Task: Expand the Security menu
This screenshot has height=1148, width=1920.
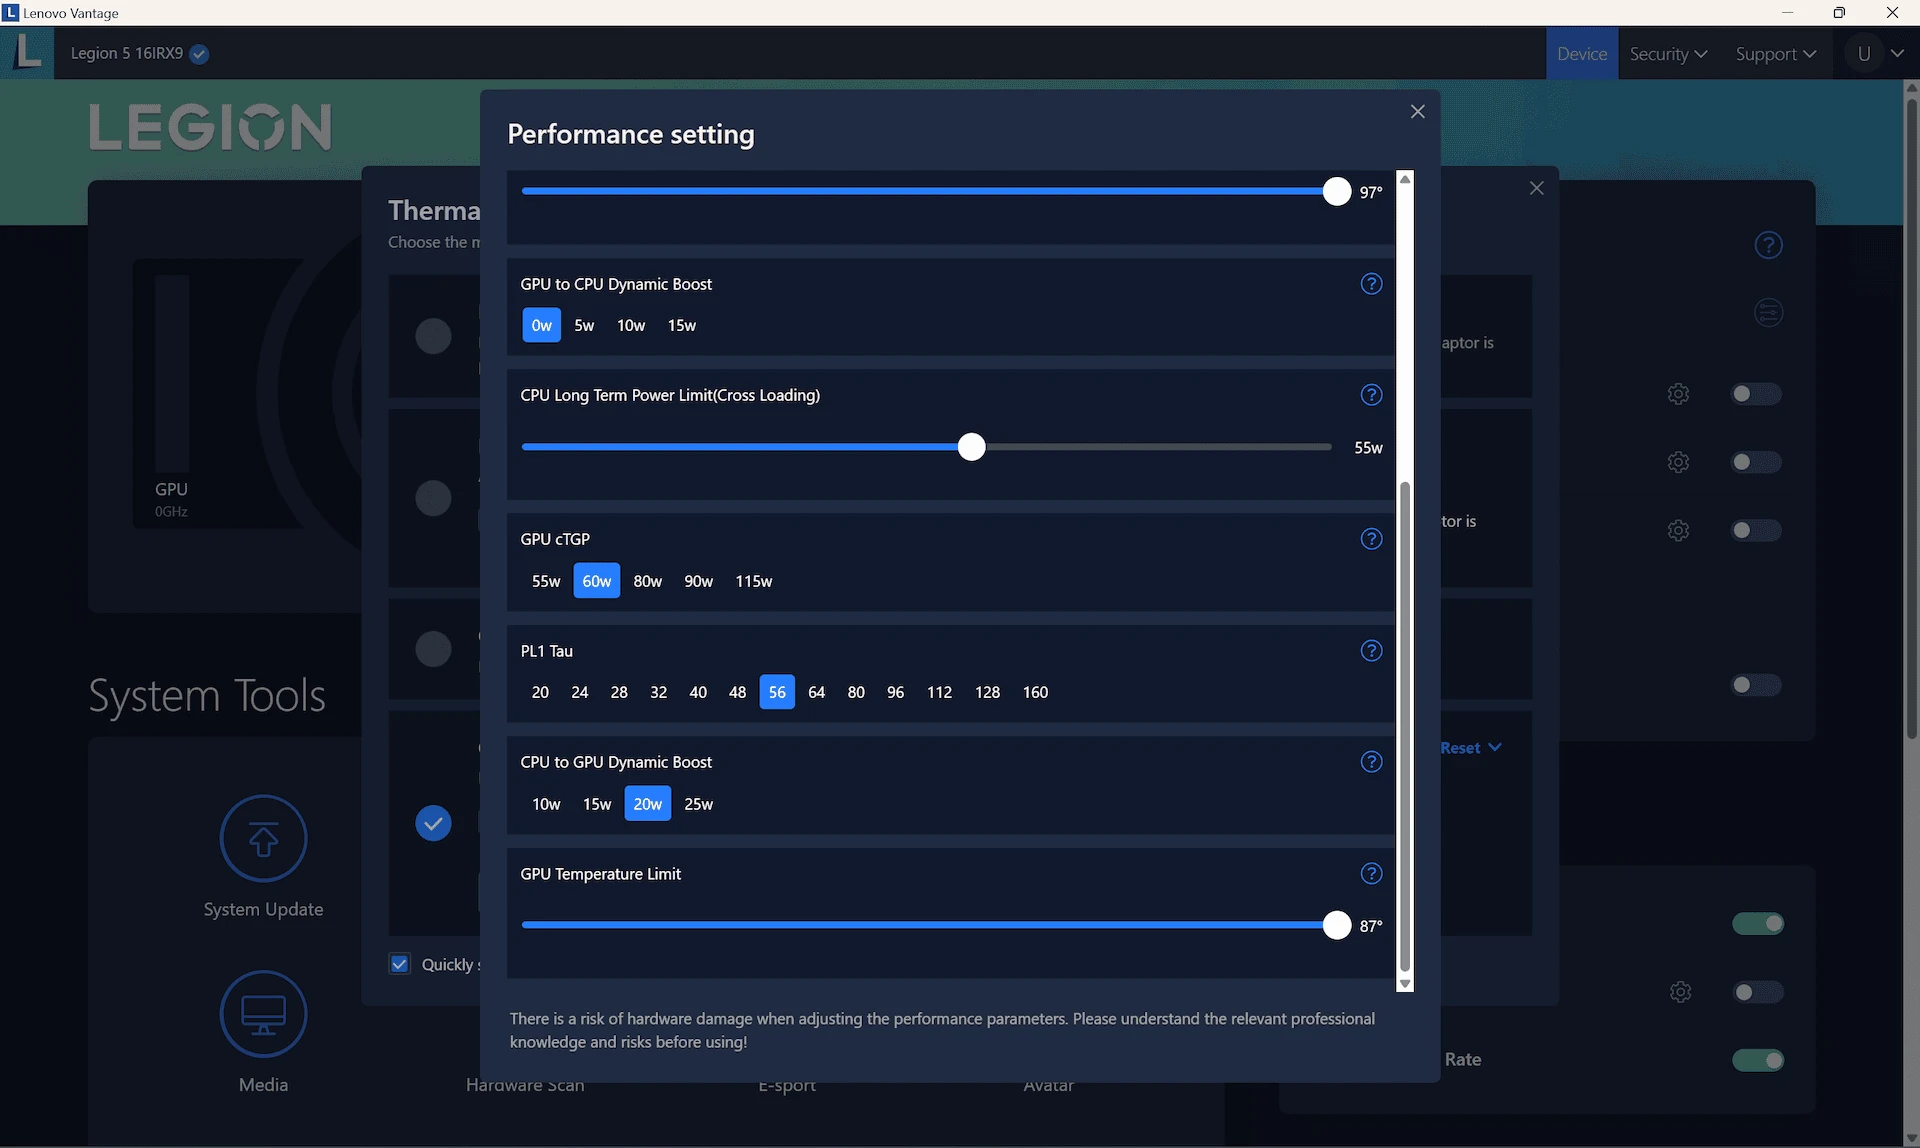Action: (x=1668, y=54)
